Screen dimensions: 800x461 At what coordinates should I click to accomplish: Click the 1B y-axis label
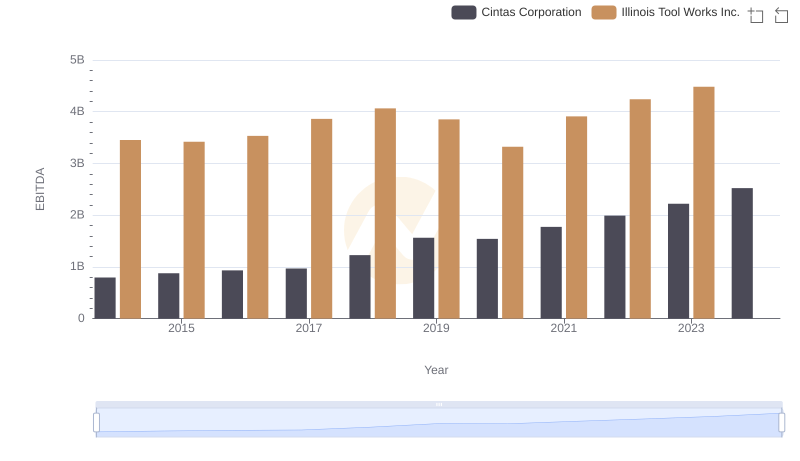(x=77, y=266)
